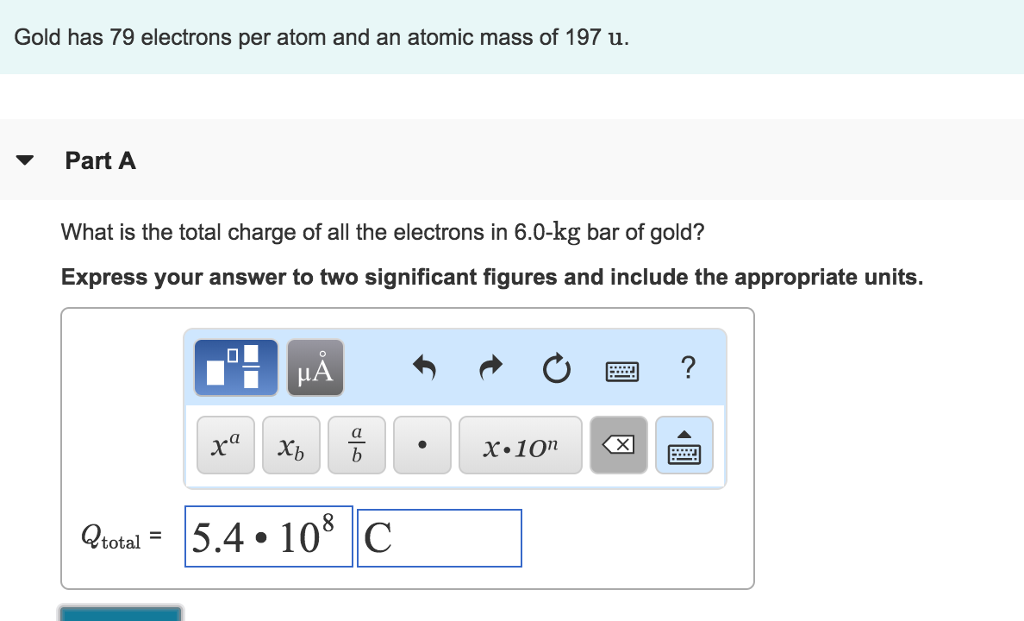1024x621 pixels.
Task: Insert a fraction with the a/b icon
Action: [x=356, y=444]
